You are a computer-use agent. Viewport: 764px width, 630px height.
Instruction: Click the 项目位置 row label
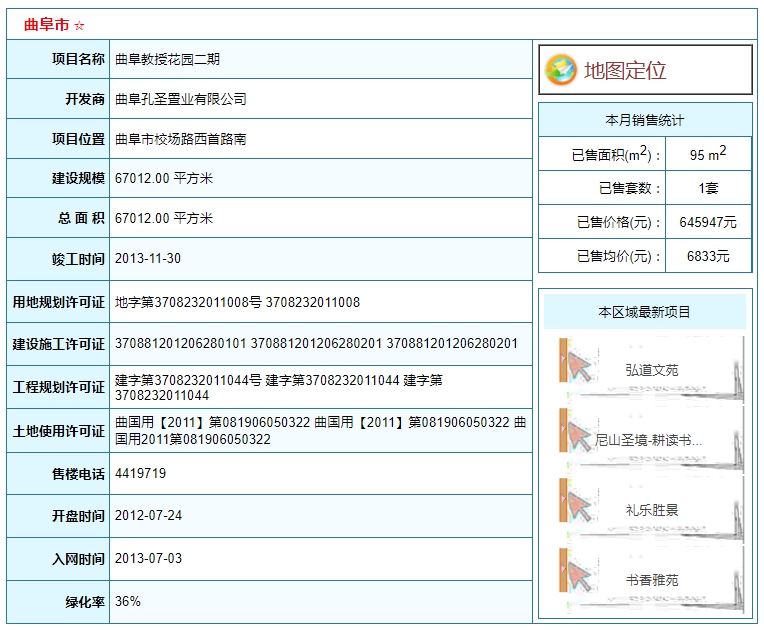78,139
